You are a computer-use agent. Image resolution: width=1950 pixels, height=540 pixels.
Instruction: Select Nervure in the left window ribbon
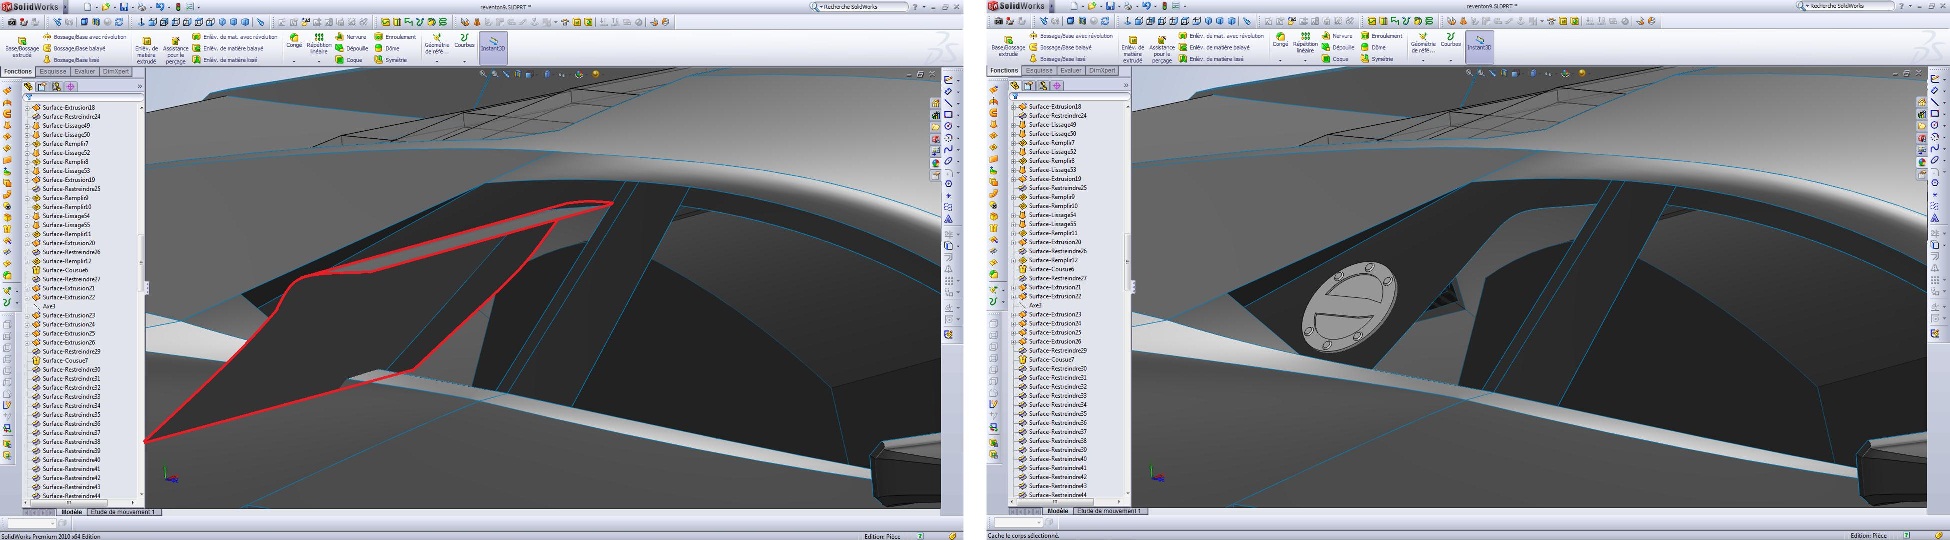point(350,37)
